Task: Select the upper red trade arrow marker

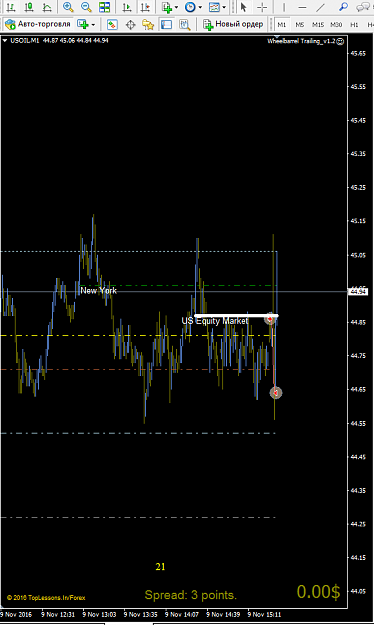Action: [x=271, y=319]
